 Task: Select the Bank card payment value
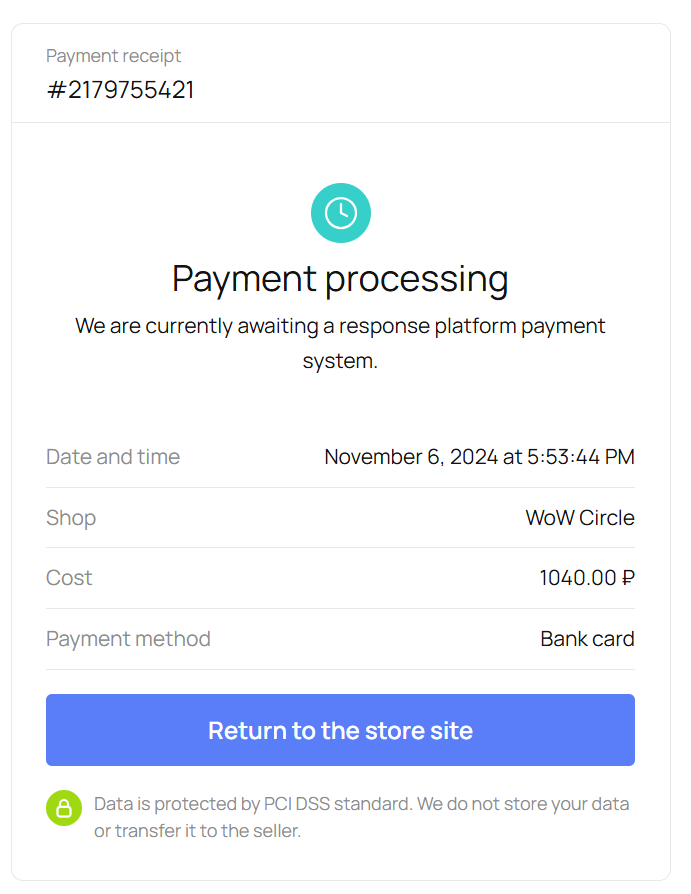click(x=587, y=639)
